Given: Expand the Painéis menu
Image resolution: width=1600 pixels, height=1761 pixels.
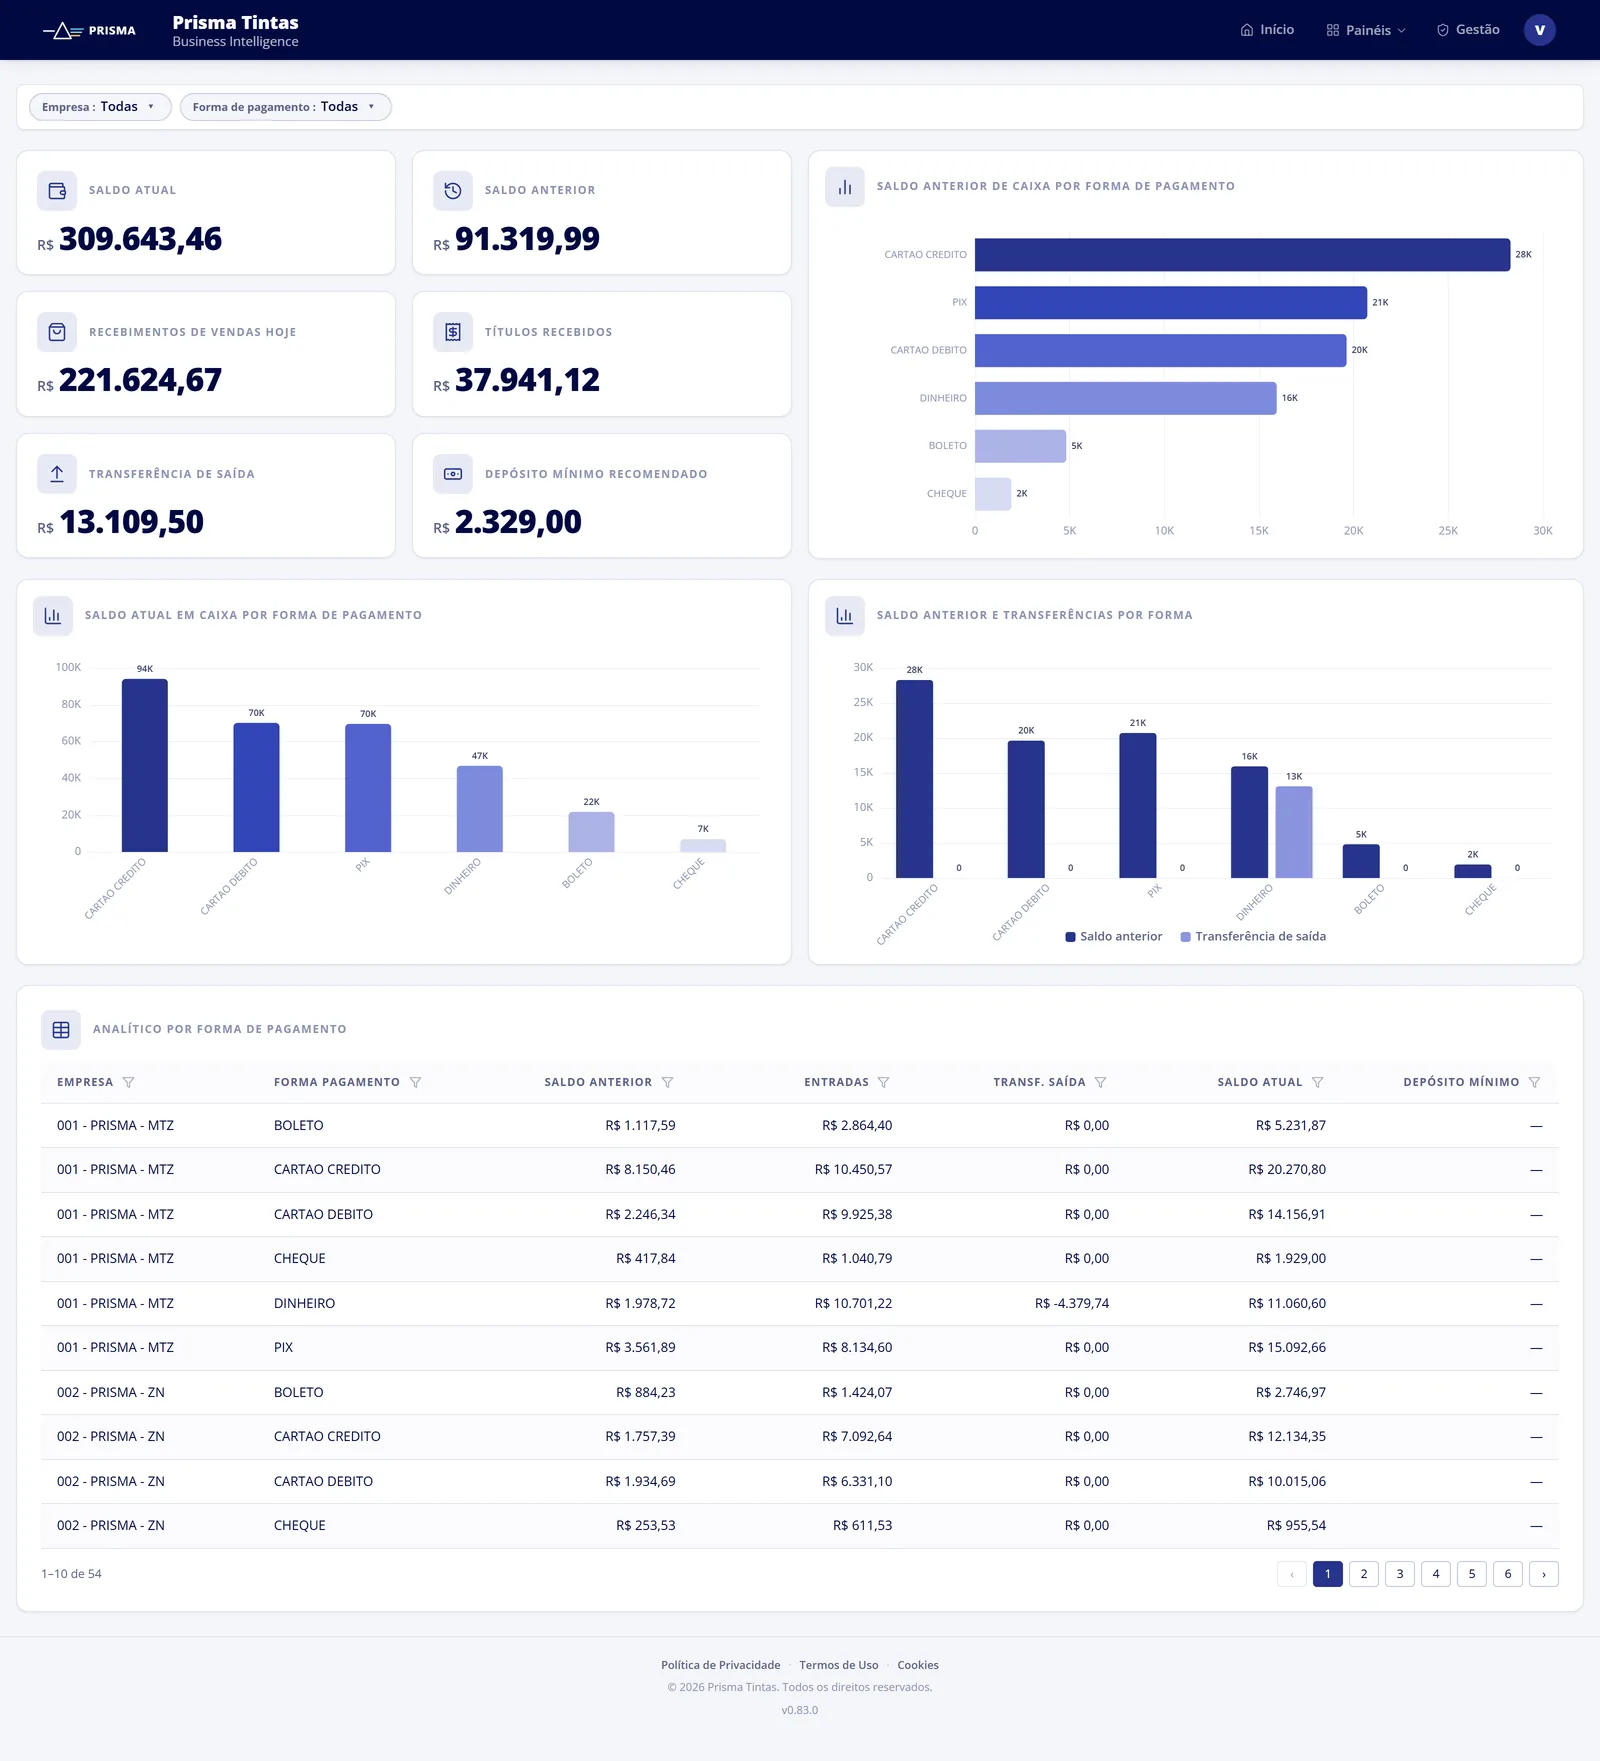Looking at the screenshot, I should [1366, 30].
